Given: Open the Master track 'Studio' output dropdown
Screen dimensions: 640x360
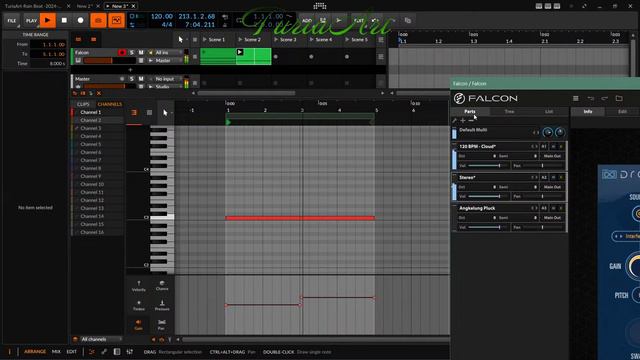Looking at the screenshot, I should (x=165, y=87).
